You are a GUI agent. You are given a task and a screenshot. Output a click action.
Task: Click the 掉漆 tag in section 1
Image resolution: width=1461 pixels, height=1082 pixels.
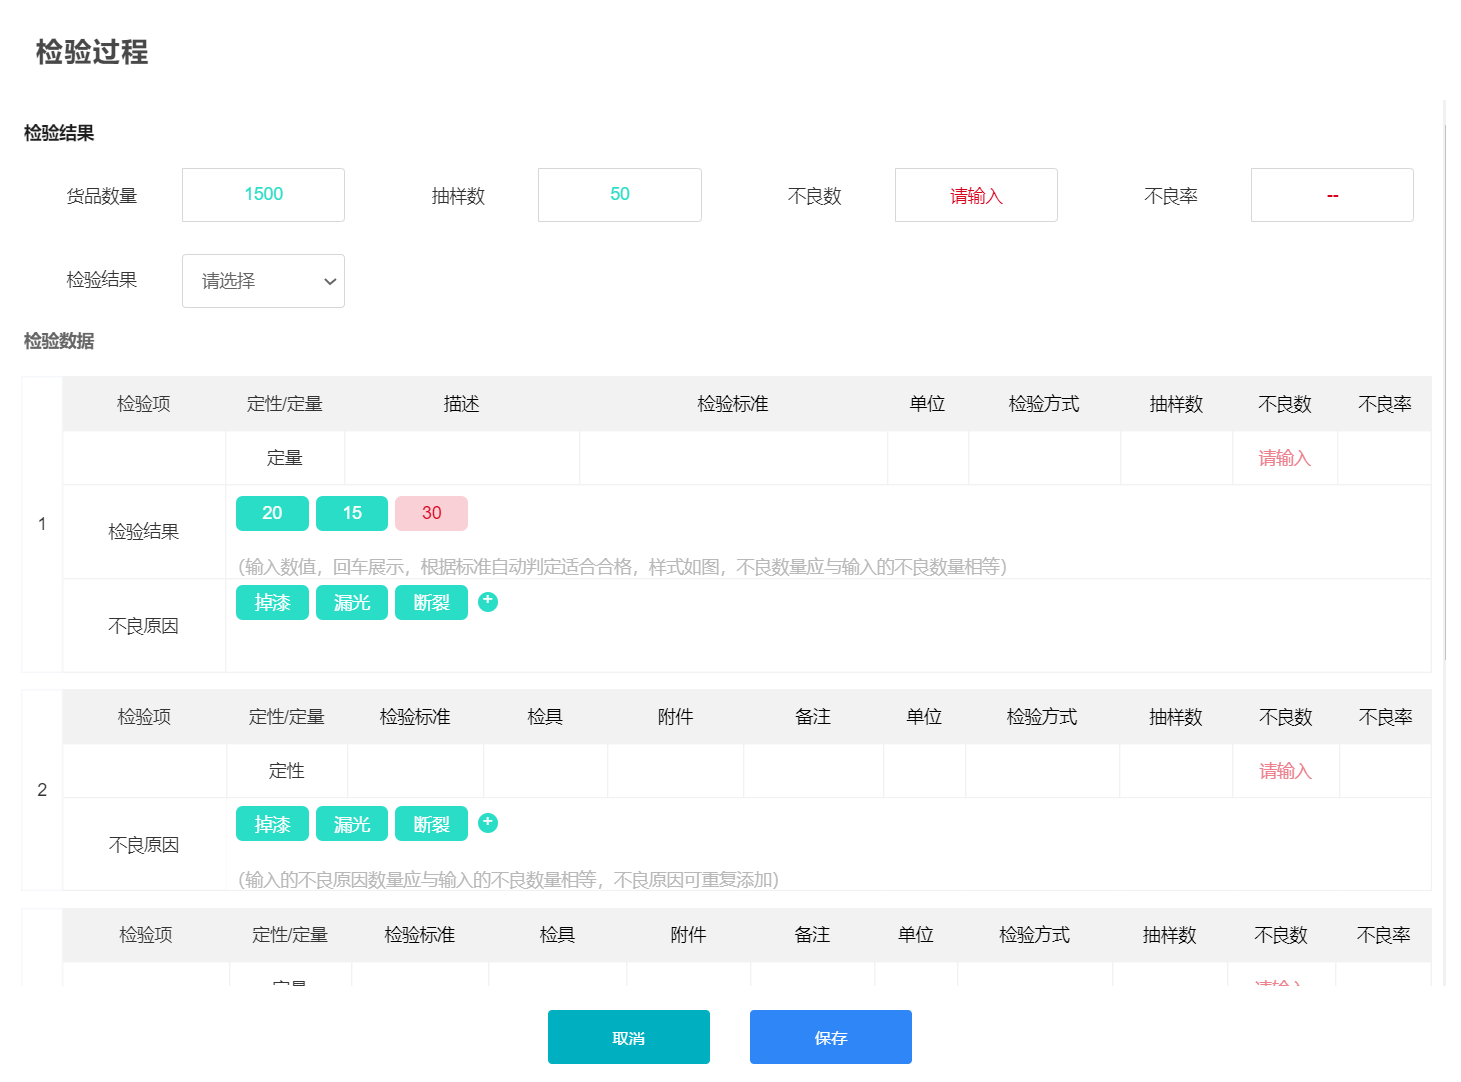pos(272,603)
